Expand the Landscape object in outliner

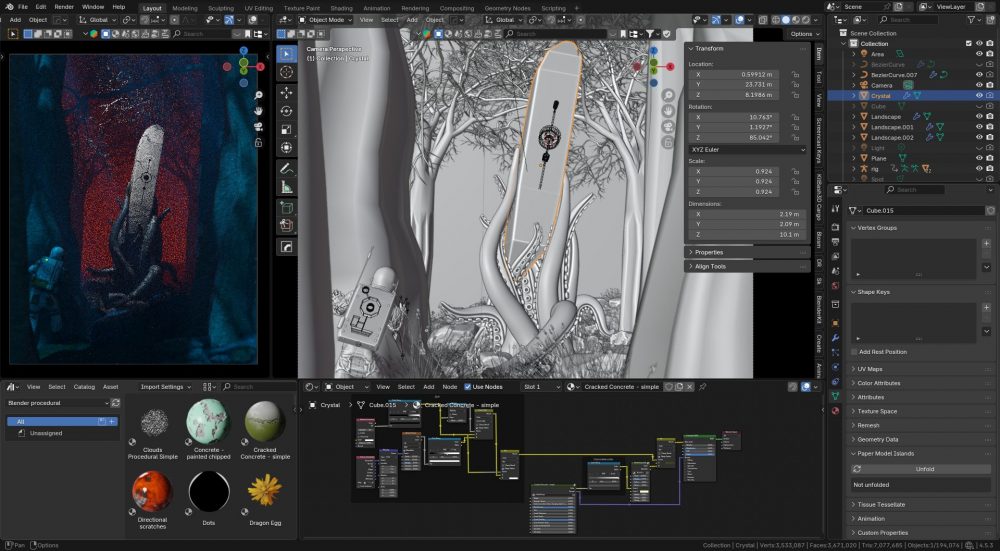[x=854, y=117]
